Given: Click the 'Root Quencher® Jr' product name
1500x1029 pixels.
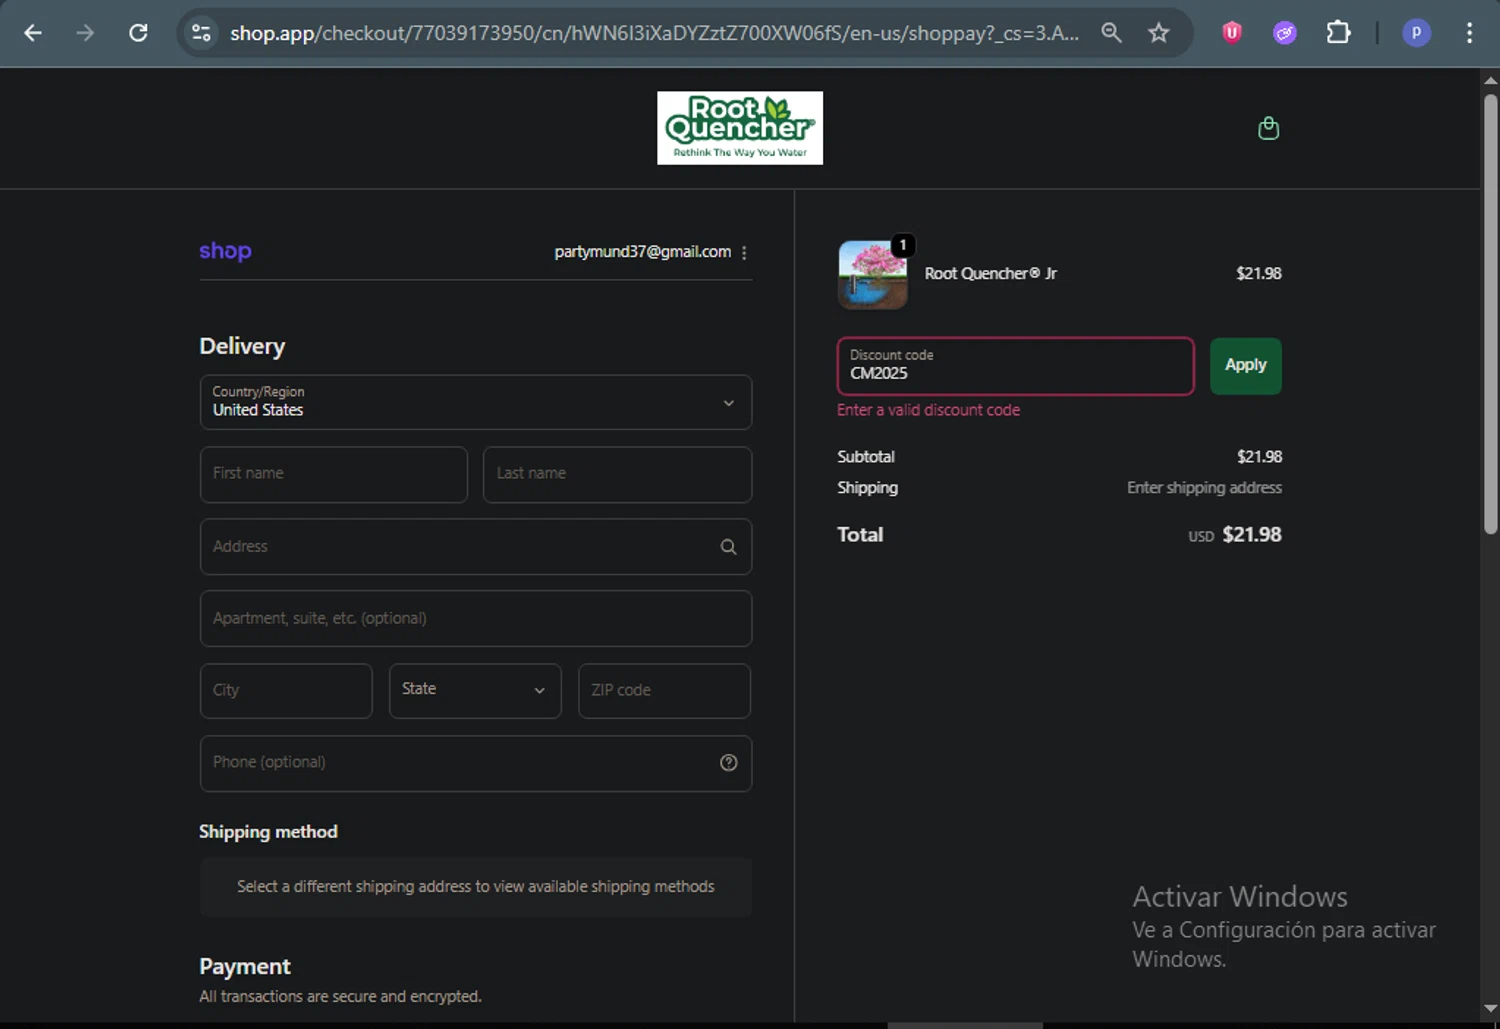Looking at the screenshot, I should coord(990,273).
